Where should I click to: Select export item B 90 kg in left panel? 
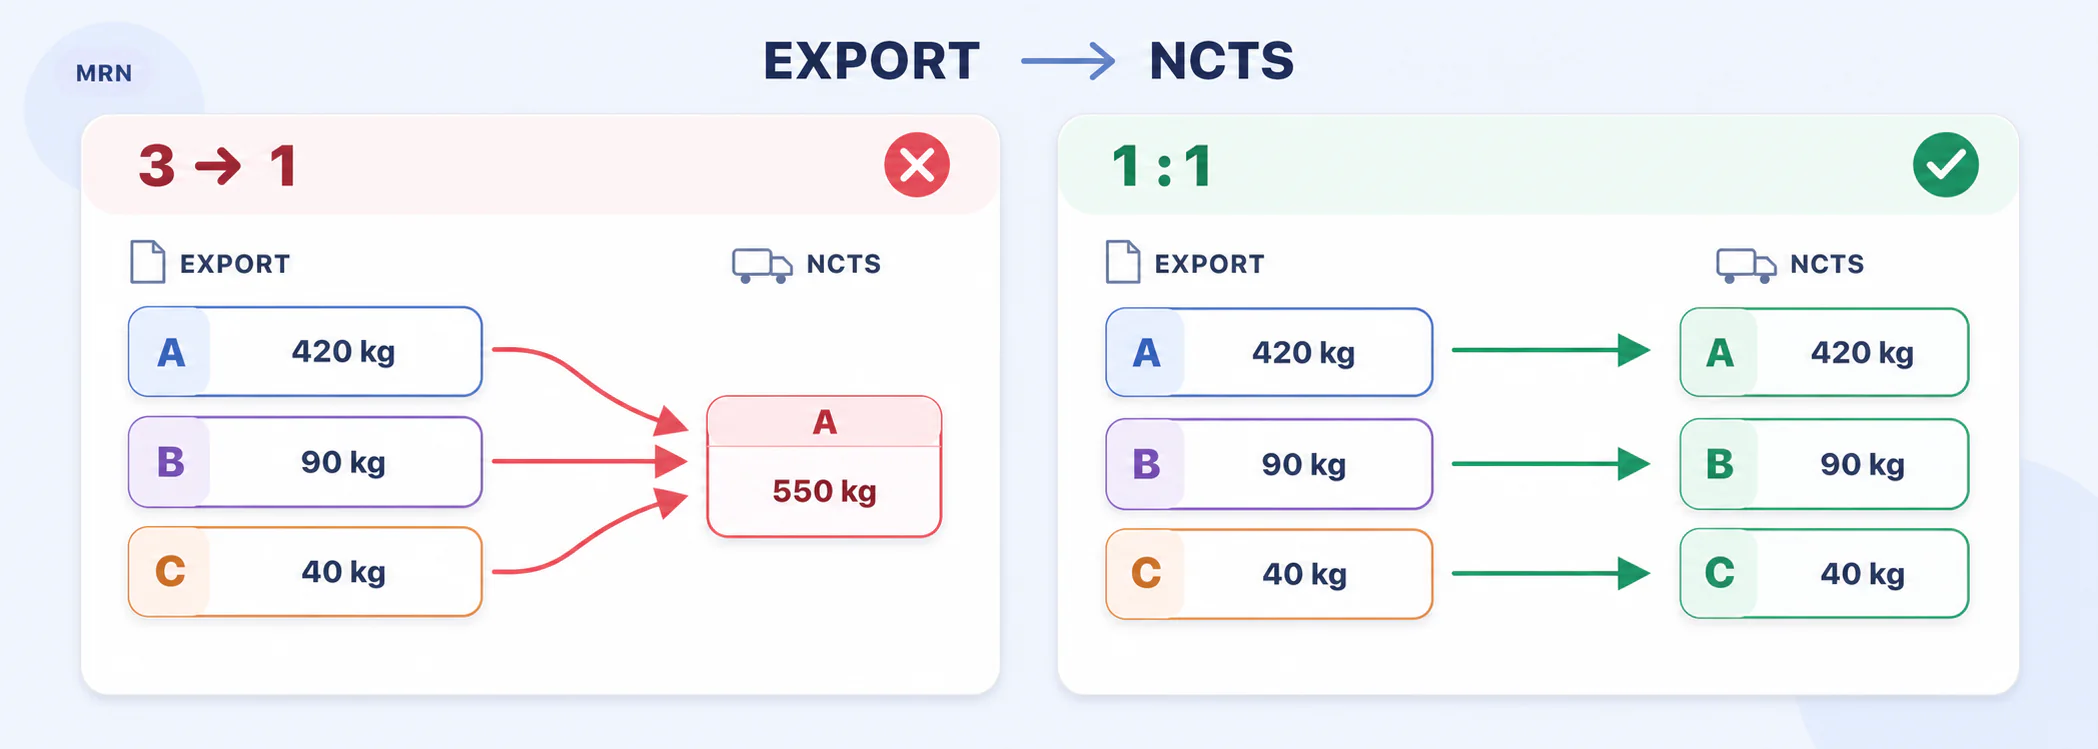click(305, 462)
